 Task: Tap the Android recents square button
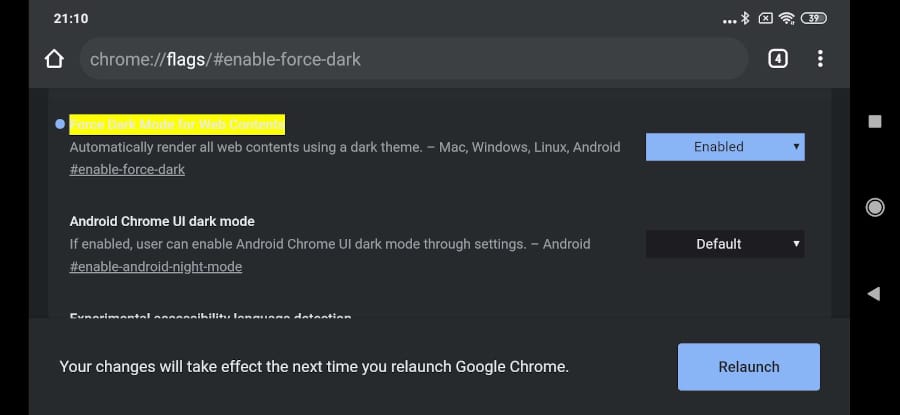(875, 121)
